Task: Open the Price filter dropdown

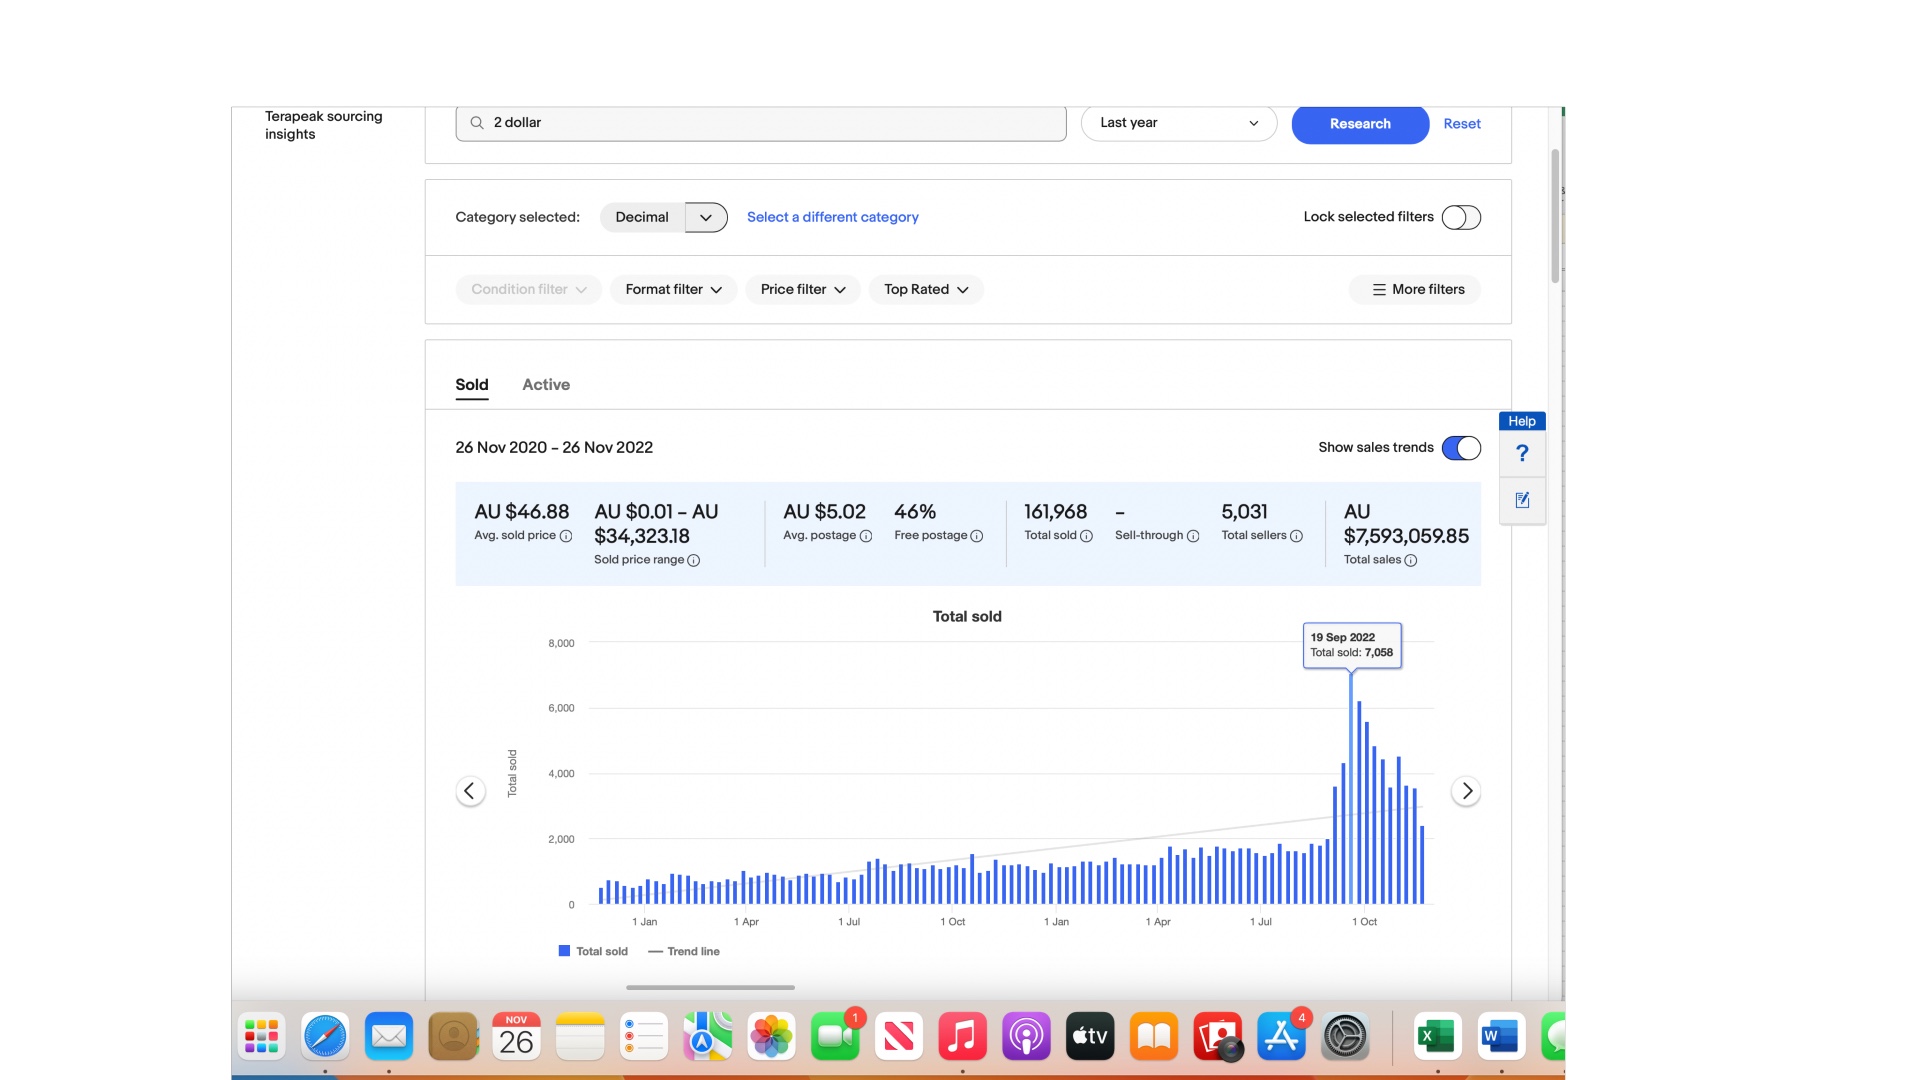Action: coord(803,290)
